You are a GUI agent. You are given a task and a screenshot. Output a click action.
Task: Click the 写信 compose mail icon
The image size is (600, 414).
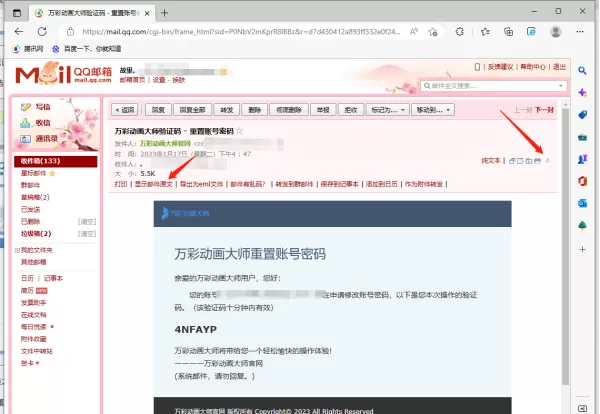click(25, 107)
